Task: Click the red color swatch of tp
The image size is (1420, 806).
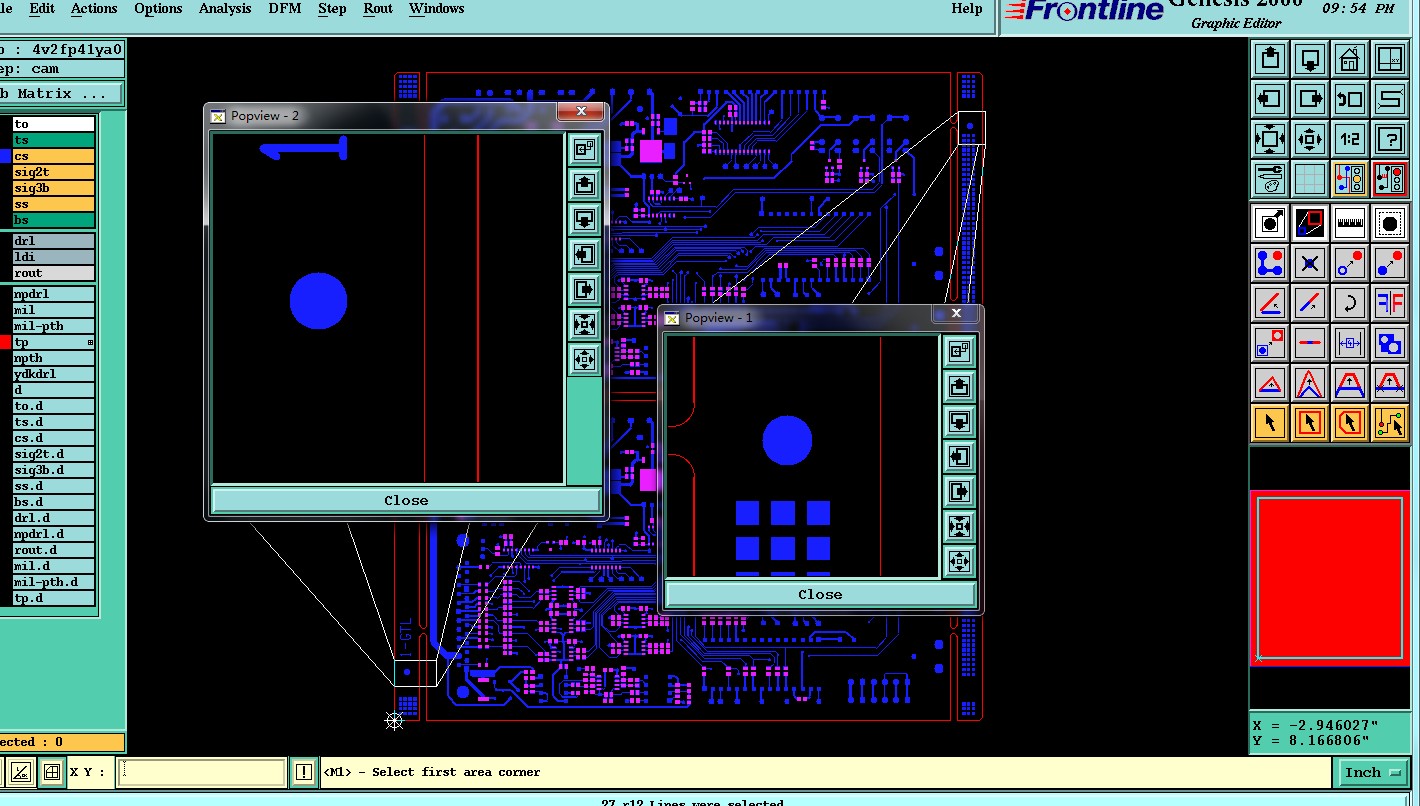Action: pos(5,342)
